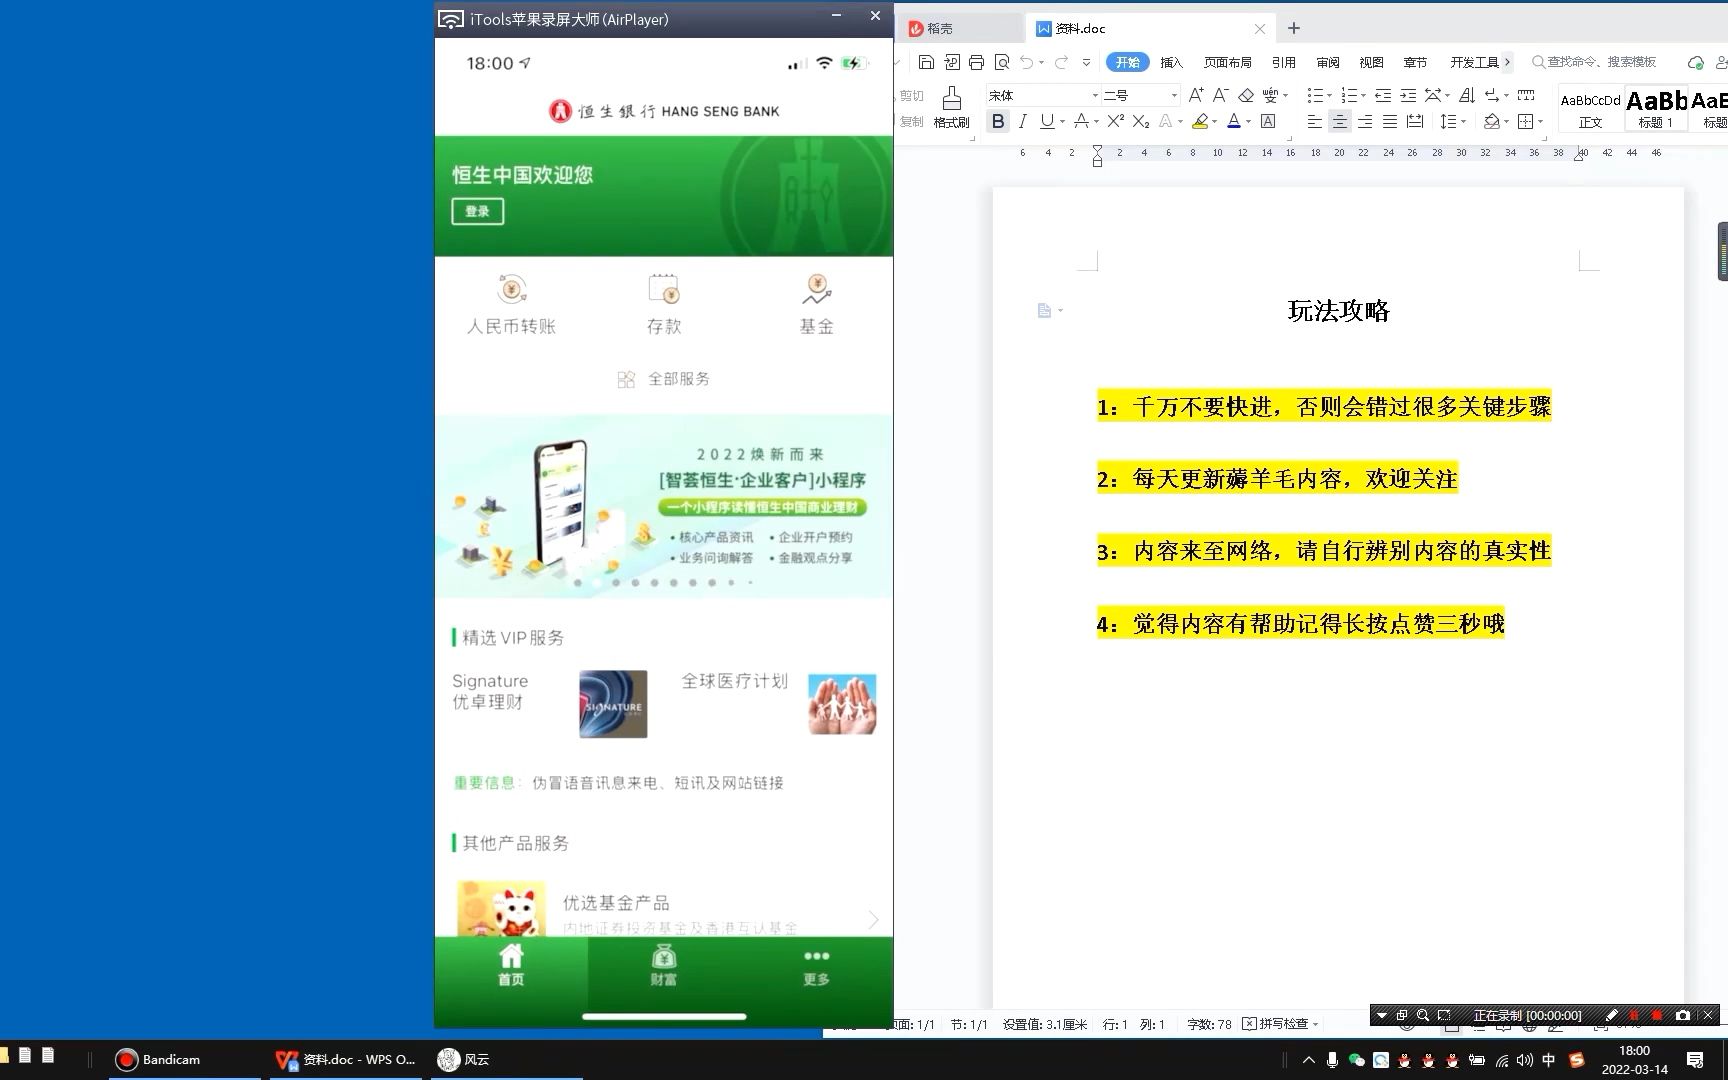Click the sort icon in WPS ribbon

tap(1467, 95)
